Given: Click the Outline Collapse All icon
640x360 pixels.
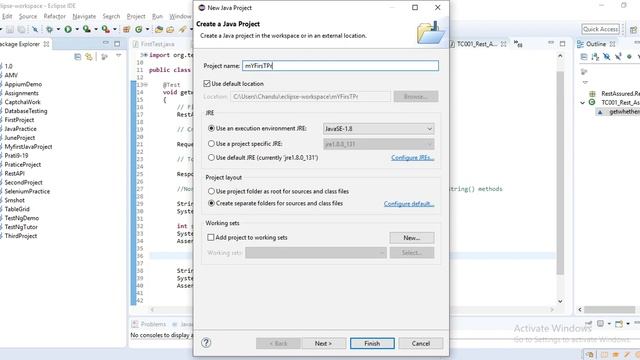Looking at the screenshot, I should pos(584,57).
